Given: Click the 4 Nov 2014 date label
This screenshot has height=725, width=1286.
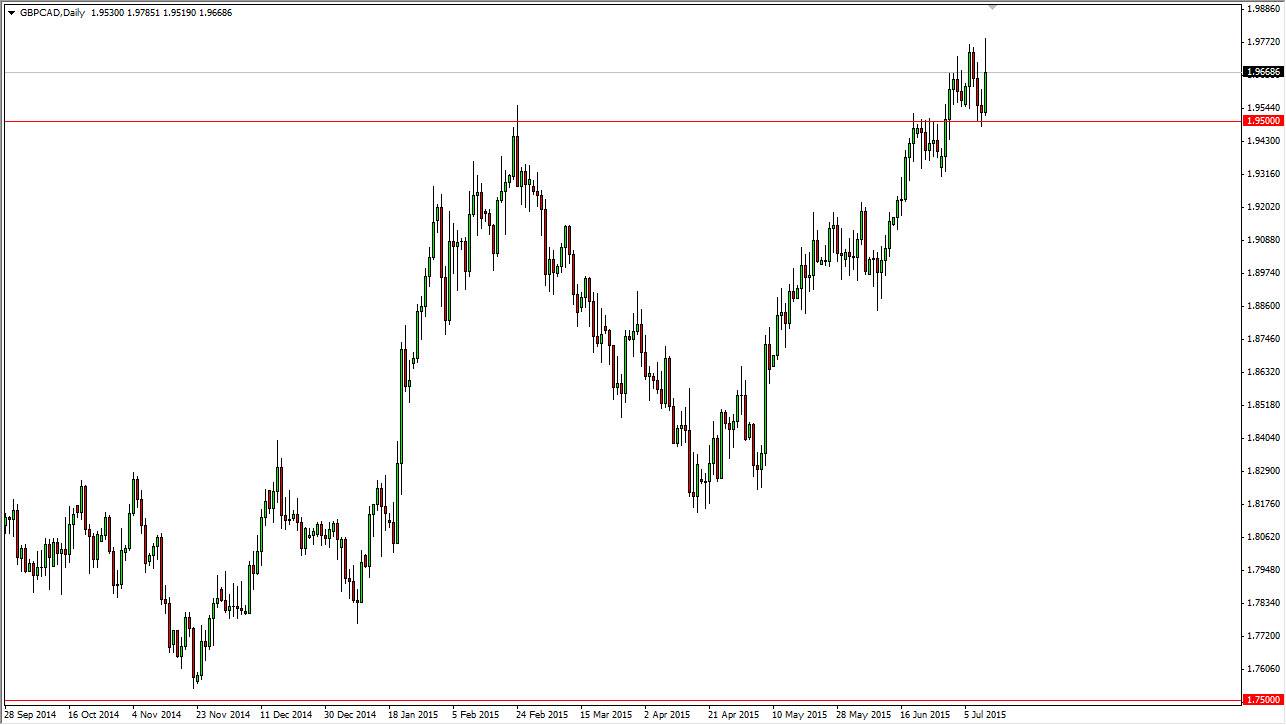Looking at the screenshot, I should (x=157, y=716).
